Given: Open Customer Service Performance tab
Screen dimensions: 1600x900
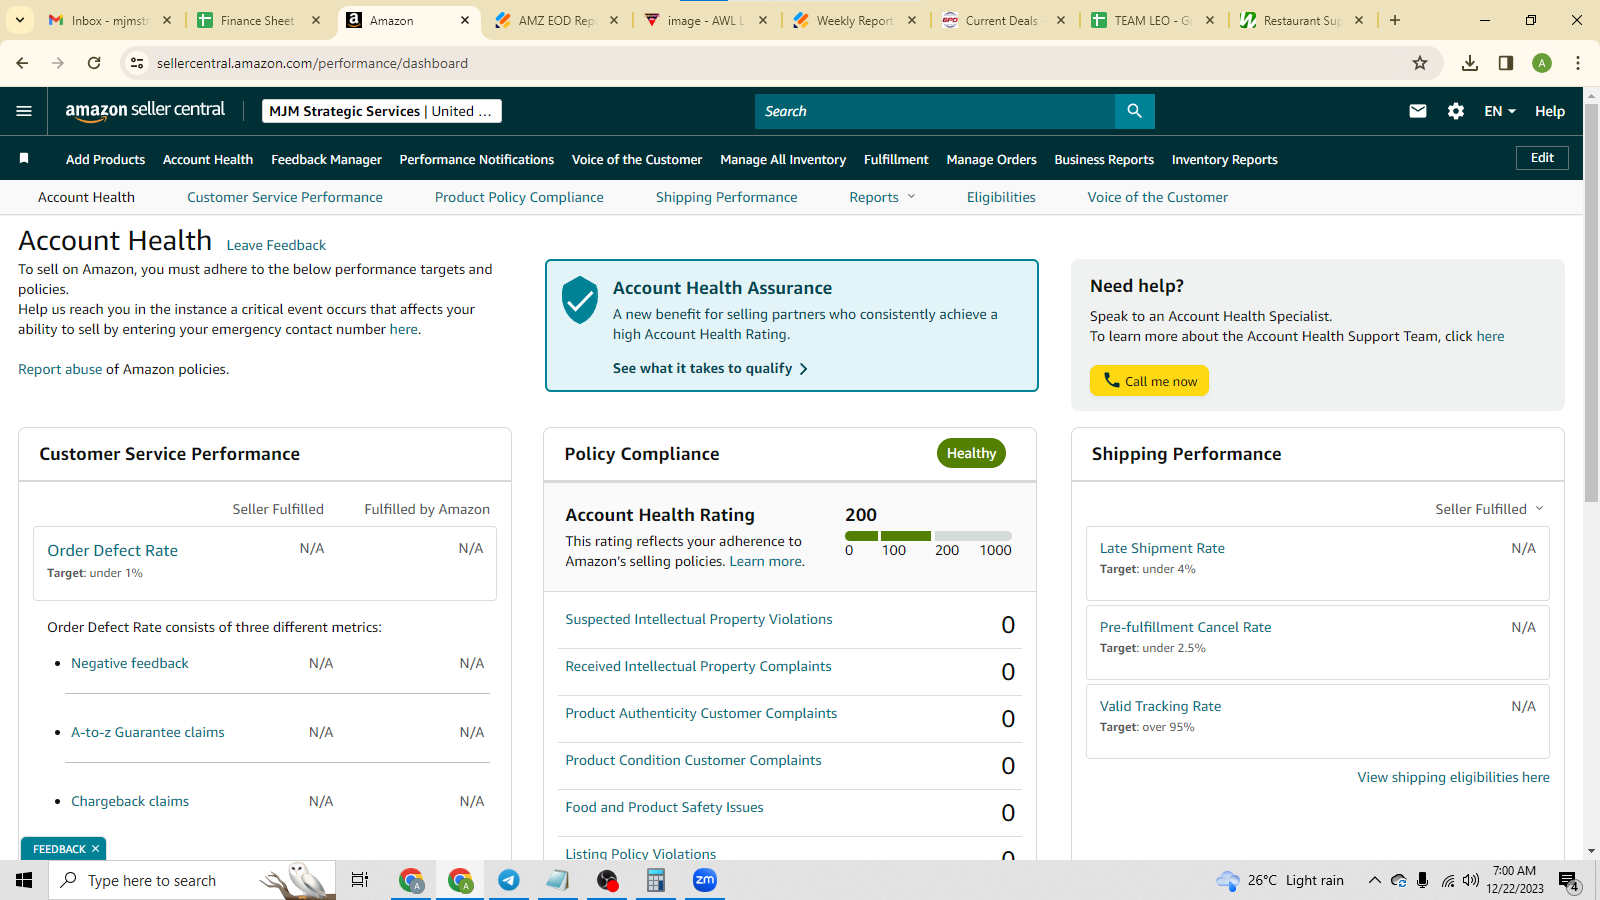Looking at the screenshot, I should click(285, 197).
